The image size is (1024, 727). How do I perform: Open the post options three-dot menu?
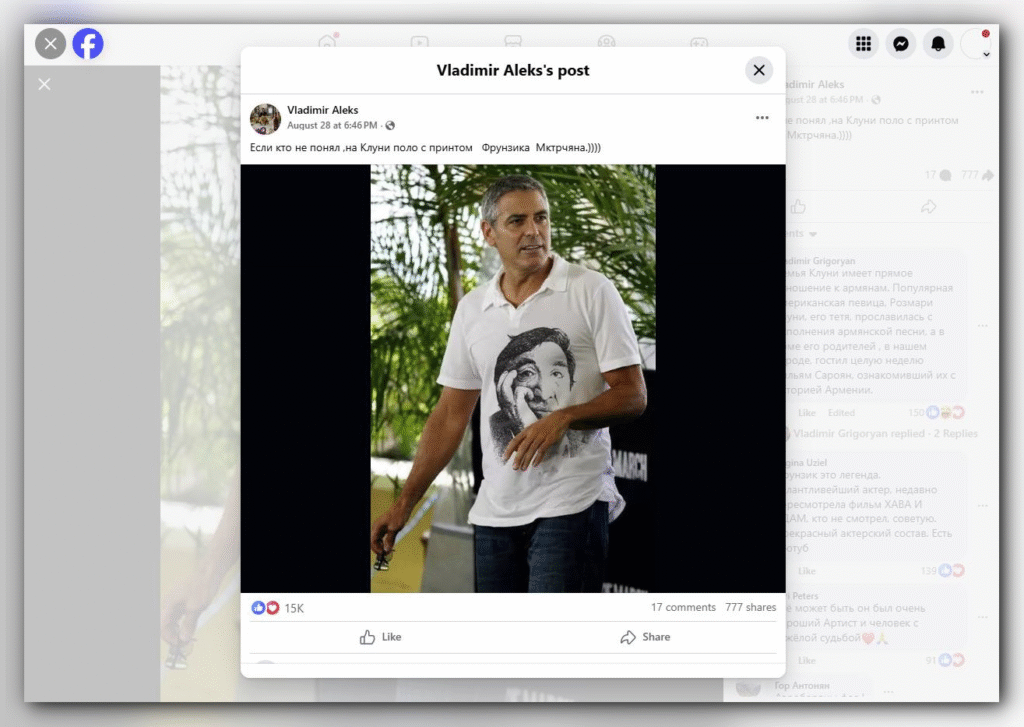[762, 118]
